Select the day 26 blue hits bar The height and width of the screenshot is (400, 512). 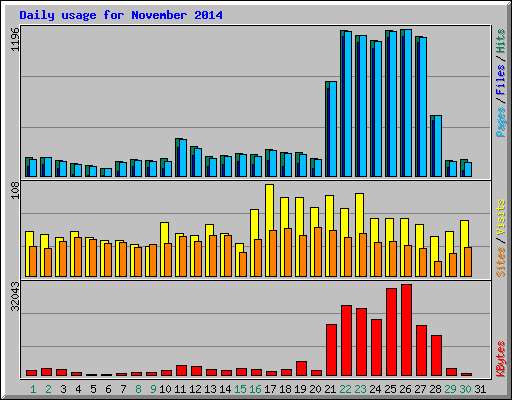(x=408, y=103)
